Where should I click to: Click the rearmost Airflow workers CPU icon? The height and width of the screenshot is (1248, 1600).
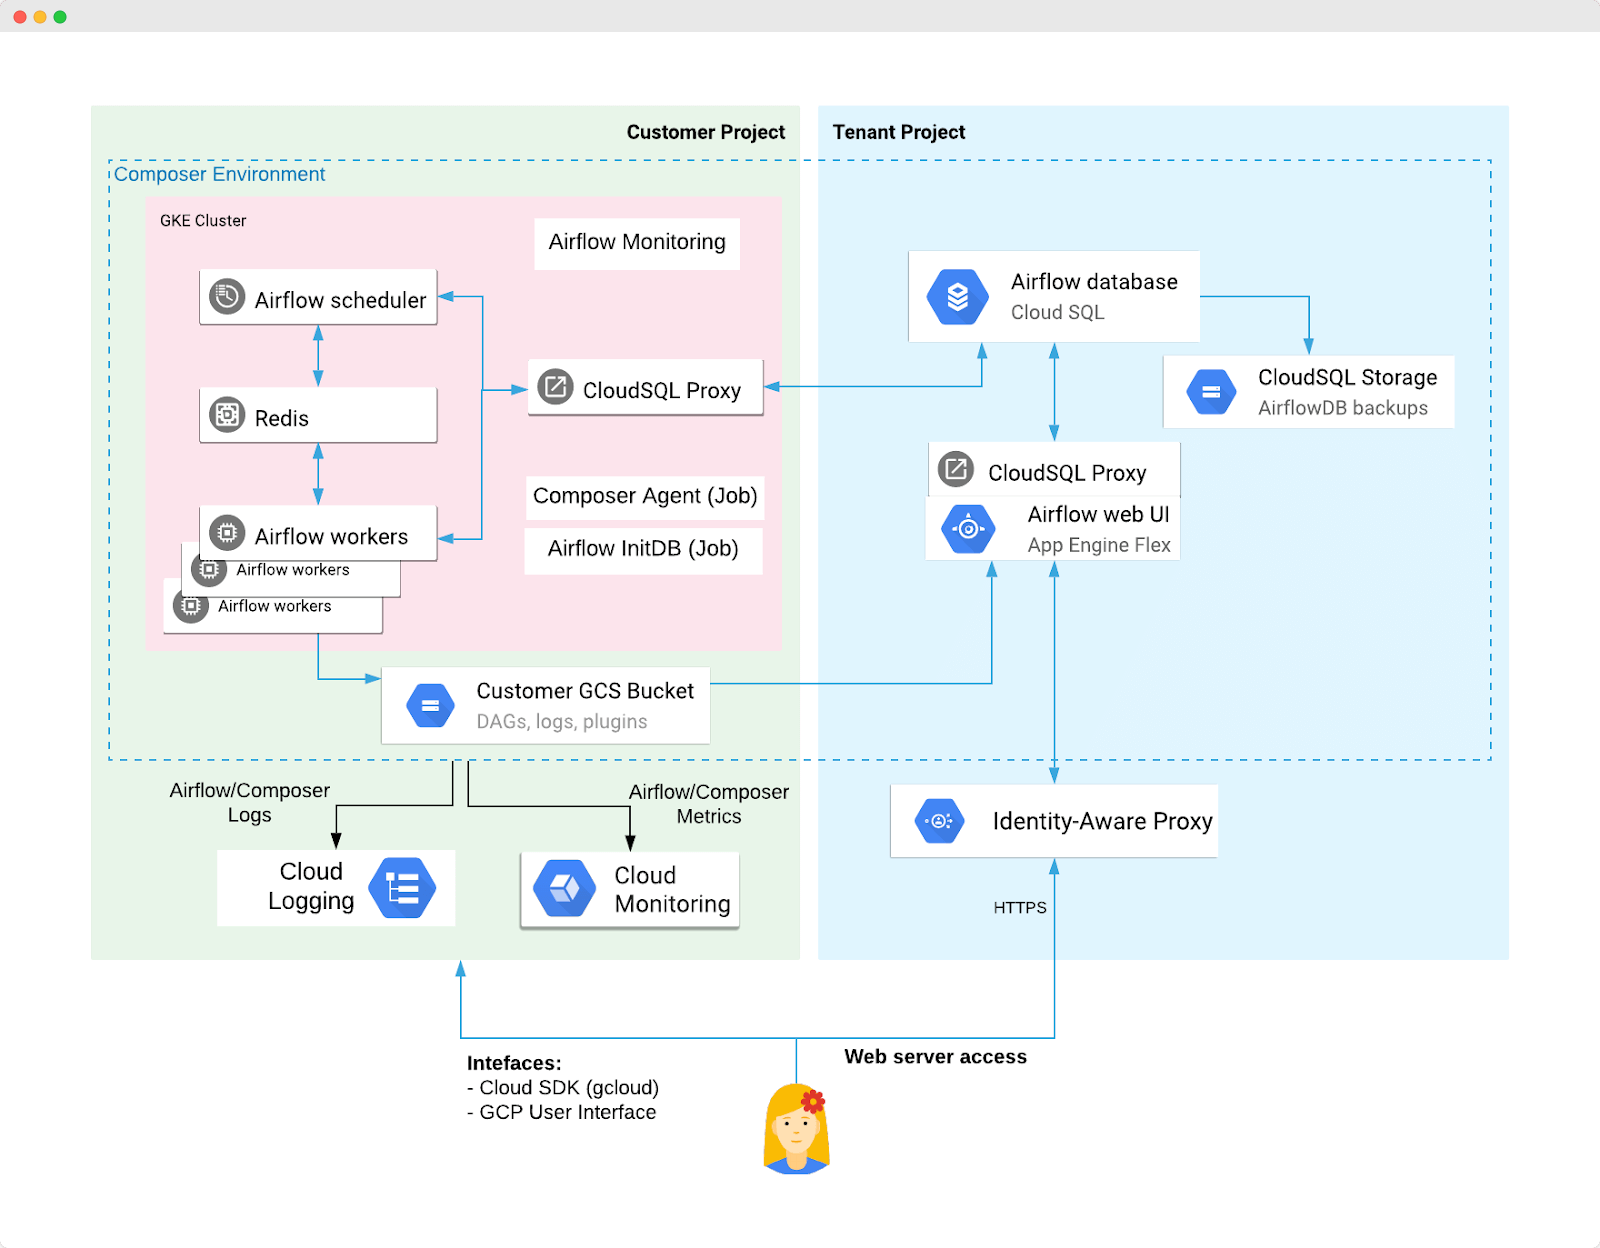[189, 606]
